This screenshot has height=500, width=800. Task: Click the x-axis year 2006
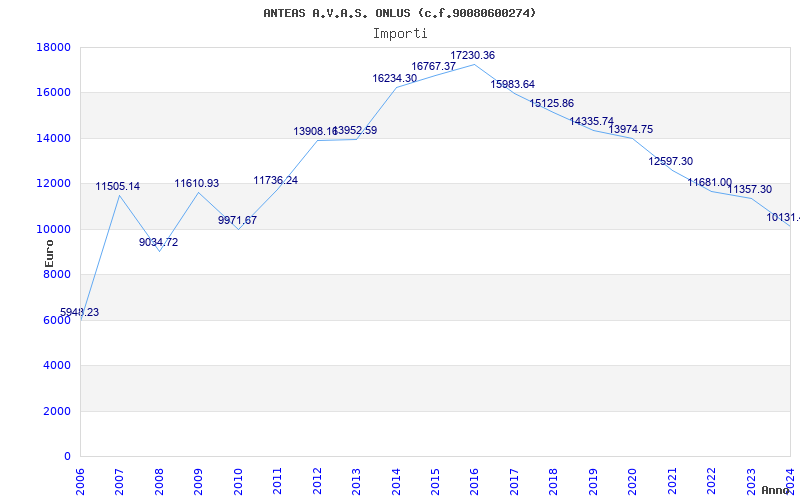click(x=80, y=481)
